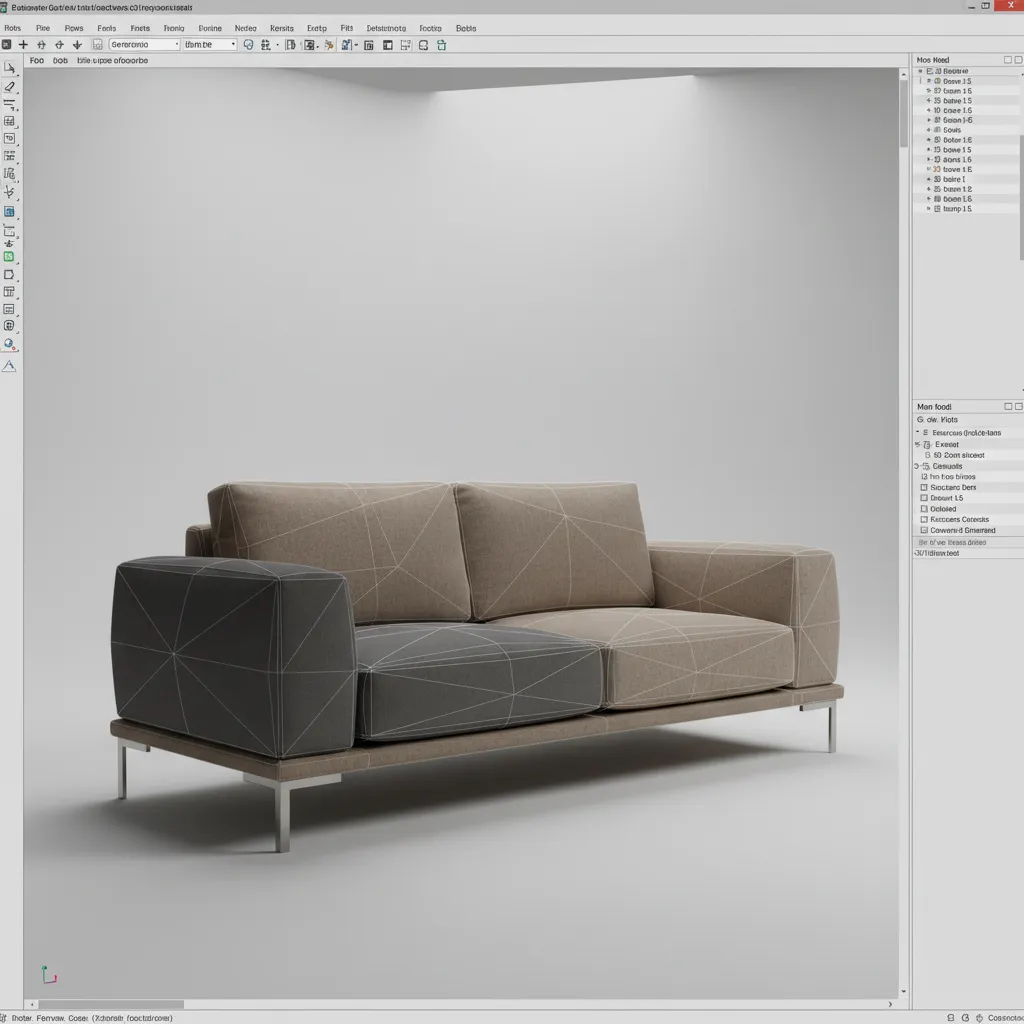Click the orange-accented icon in top toolbar

pyautogui.click(x=328, y=45)
